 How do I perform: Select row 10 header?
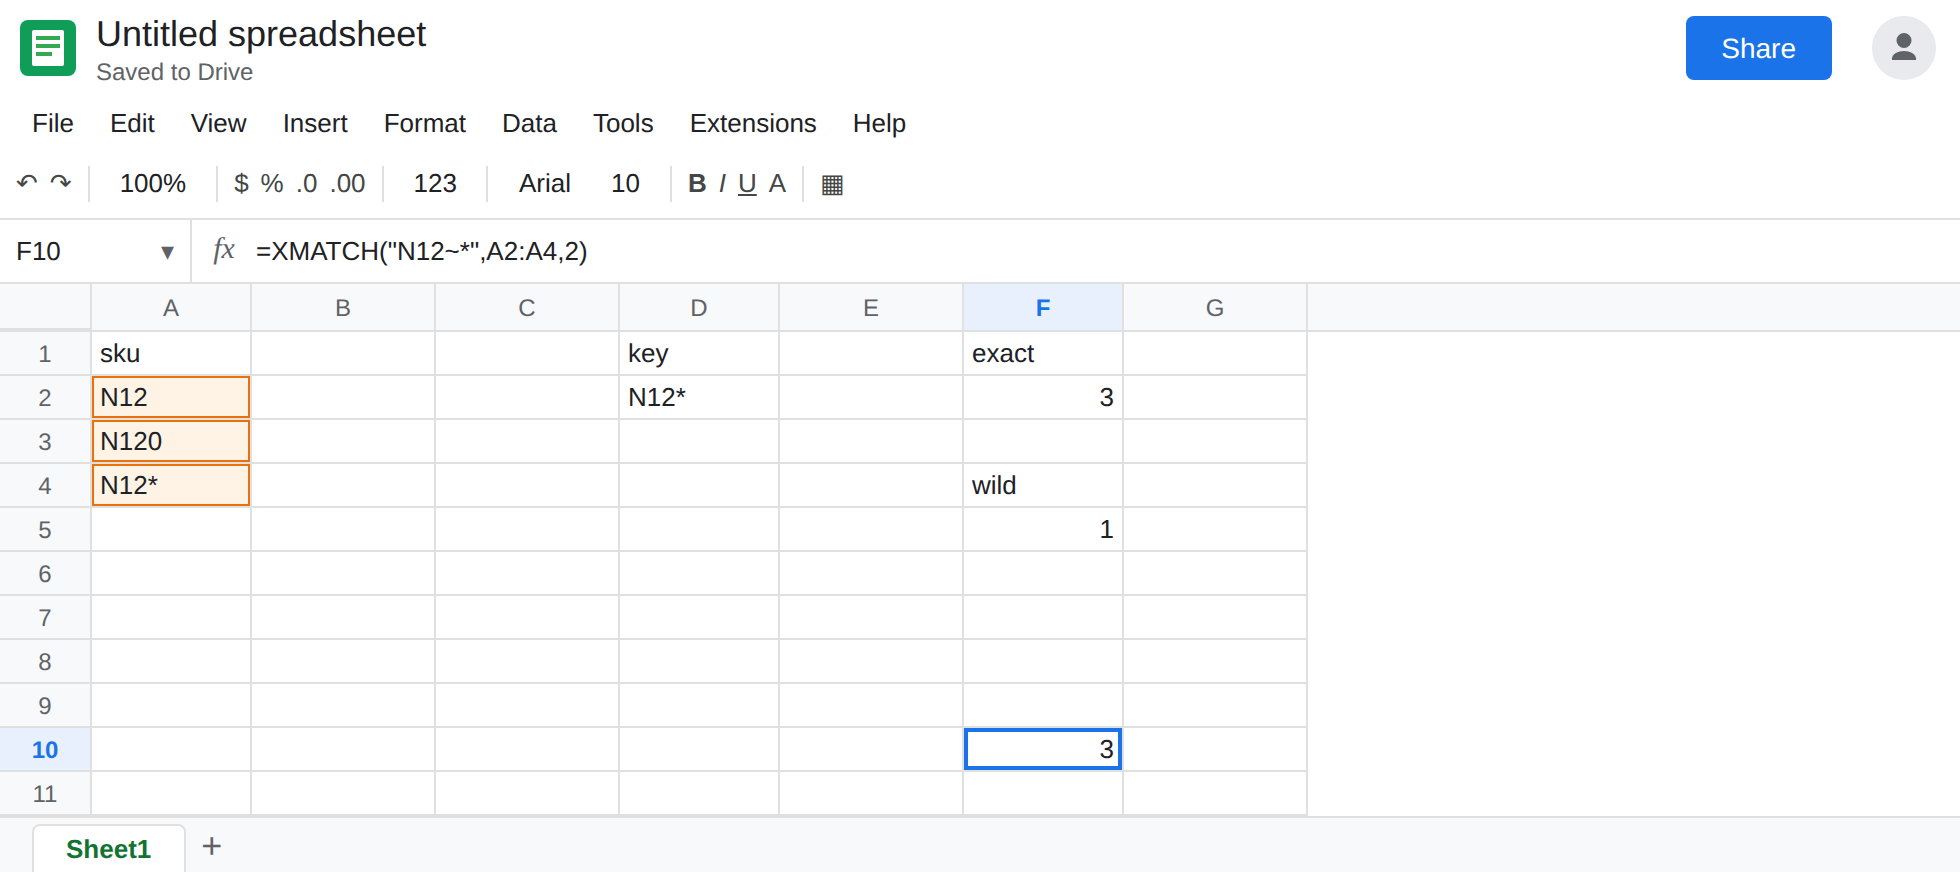coord(45,749)
